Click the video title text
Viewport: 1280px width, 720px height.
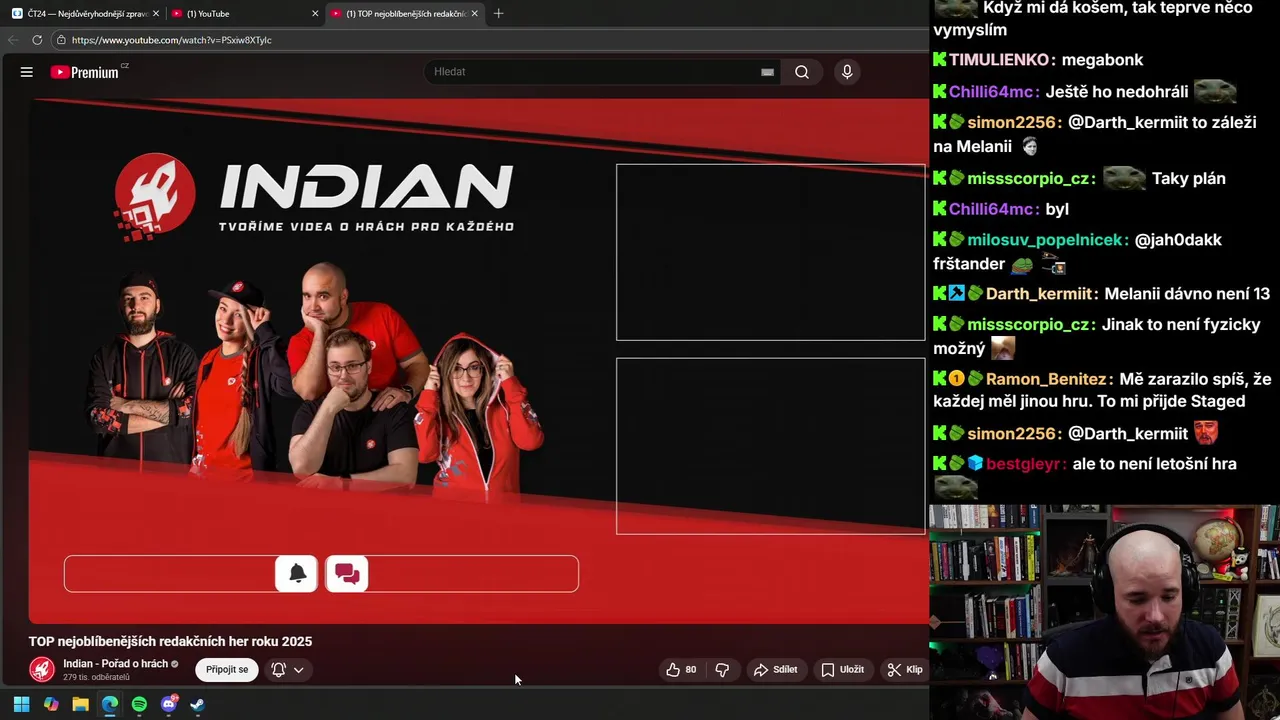(x=170, y=642)
